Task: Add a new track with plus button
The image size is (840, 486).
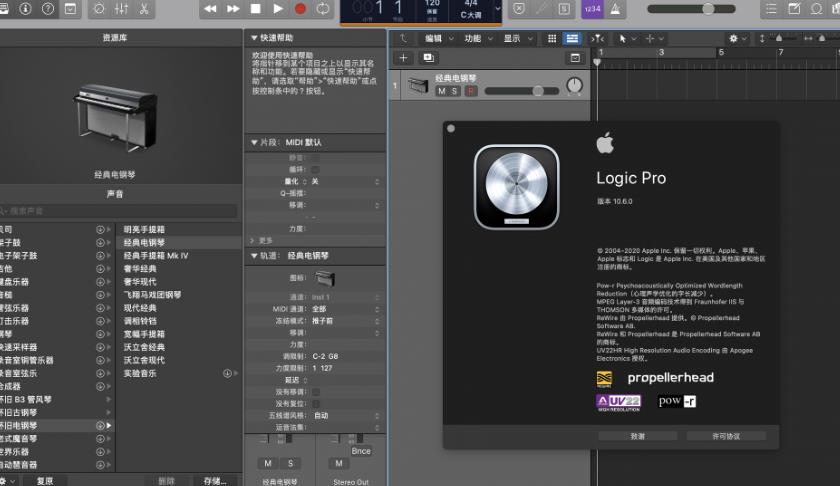Action: pos(403,58)
